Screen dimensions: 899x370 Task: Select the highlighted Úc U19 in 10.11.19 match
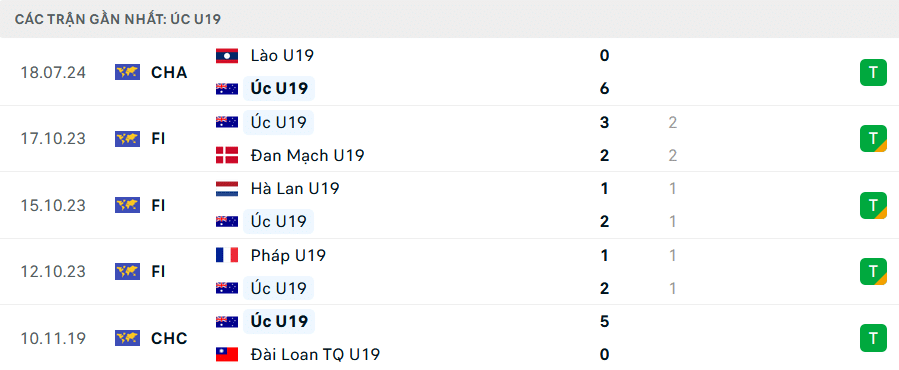[279, 322]
